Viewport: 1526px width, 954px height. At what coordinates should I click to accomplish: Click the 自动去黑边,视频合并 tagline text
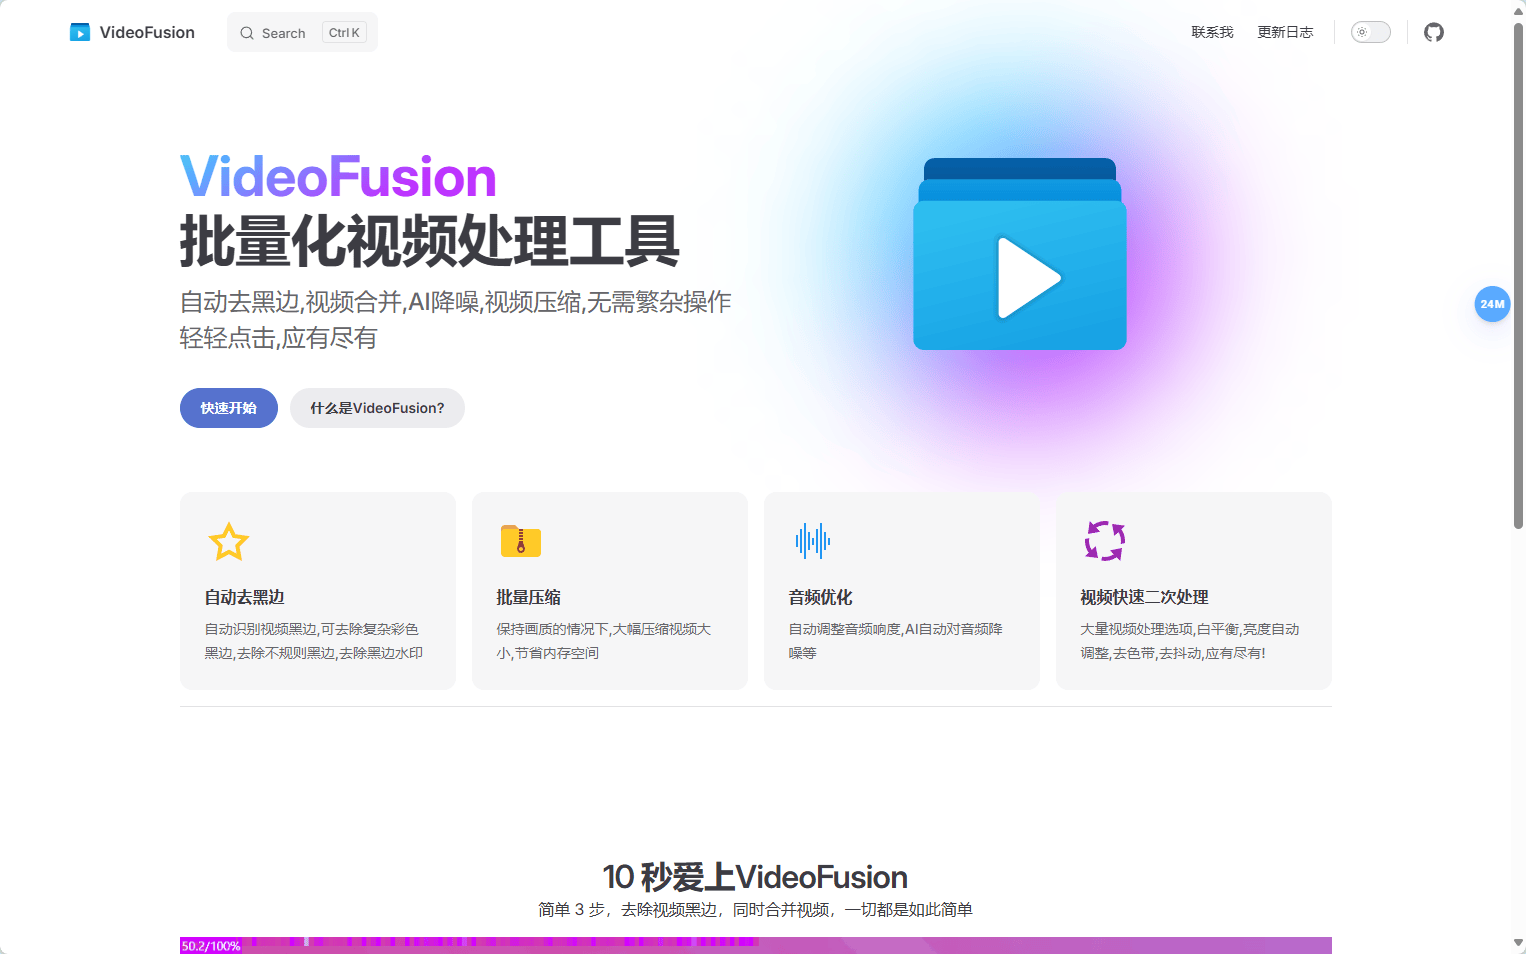coord(456,320)
